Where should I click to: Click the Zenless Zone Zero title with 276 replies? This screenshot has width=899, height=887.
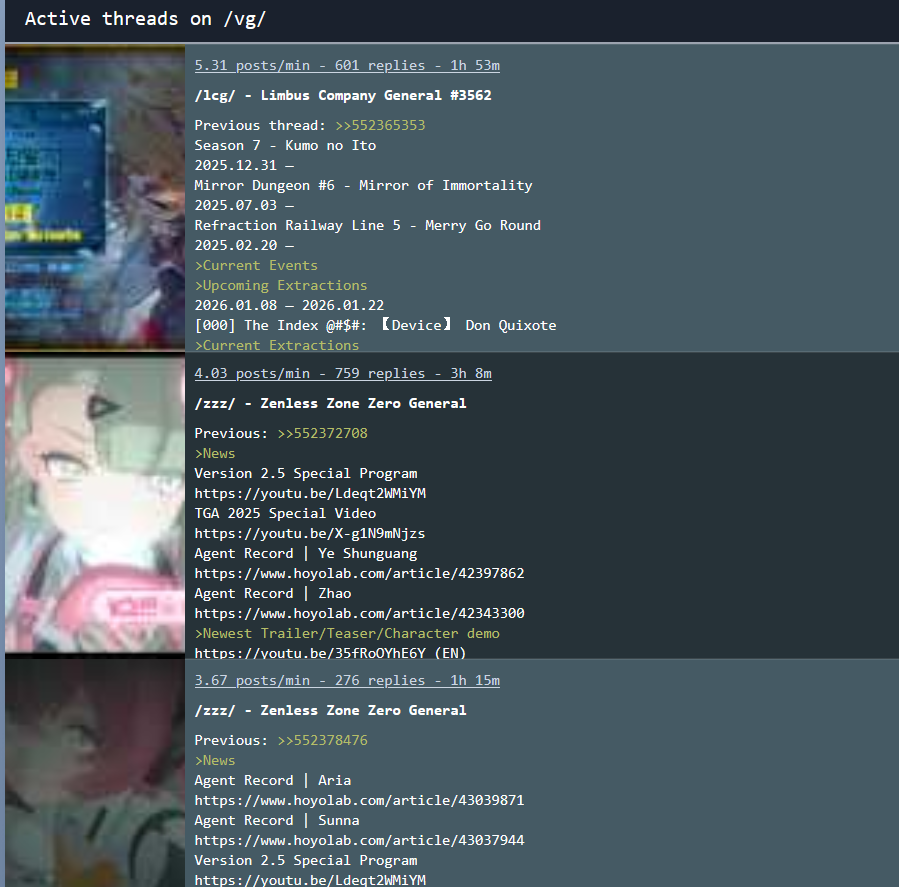click(x=330, y=710)
